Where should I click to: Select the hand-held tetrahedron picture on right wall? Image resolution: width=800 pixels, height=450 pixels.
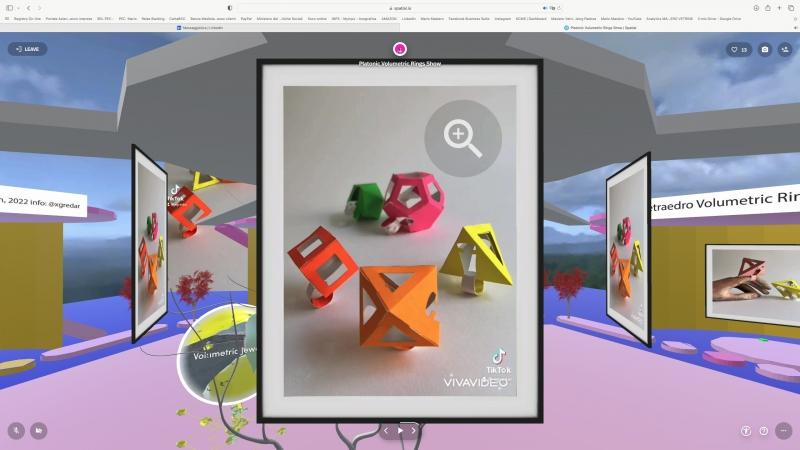point(752,277)
